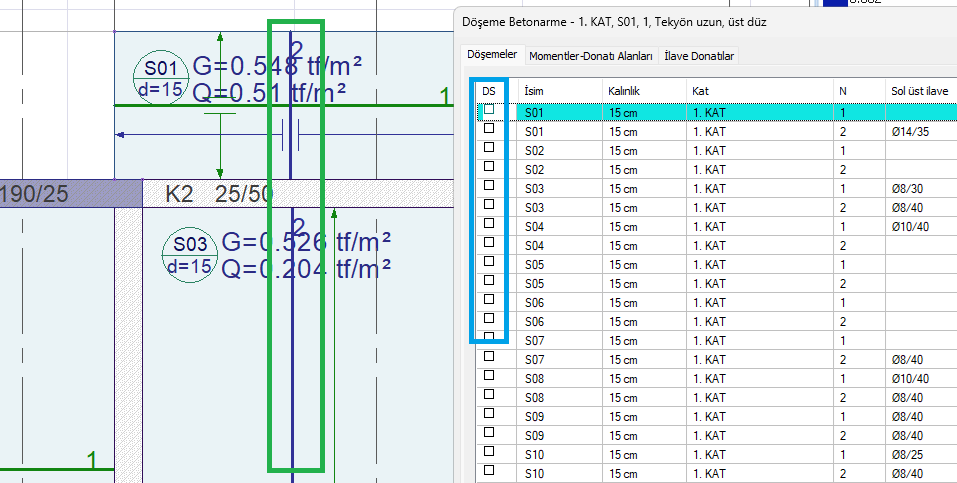Click the 15 cm thickness cell of S04 N 2
The height and width of the screenshot is (483, 957).
[x=645, y=245]
